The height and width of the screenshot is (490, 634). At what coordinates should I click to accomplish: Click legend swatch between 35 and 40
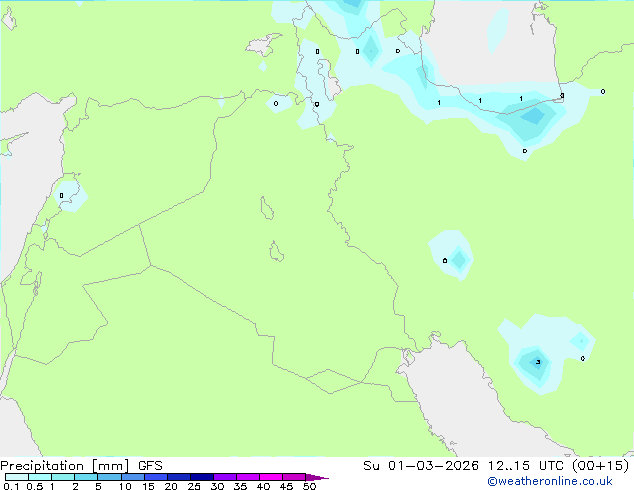point(248,477)
